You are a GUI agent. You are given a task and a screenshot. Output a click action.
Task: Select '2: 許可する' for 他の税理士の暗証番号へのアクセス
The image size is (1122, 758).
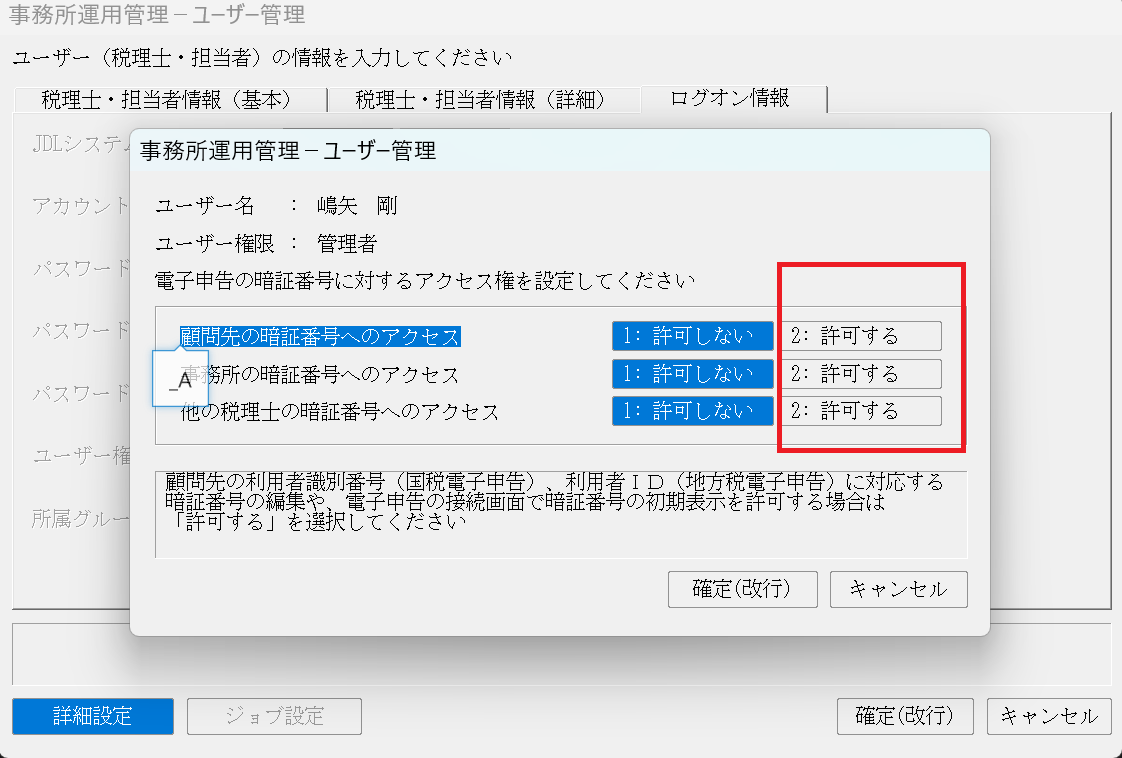pyautogui.click(x=861, y=411)
